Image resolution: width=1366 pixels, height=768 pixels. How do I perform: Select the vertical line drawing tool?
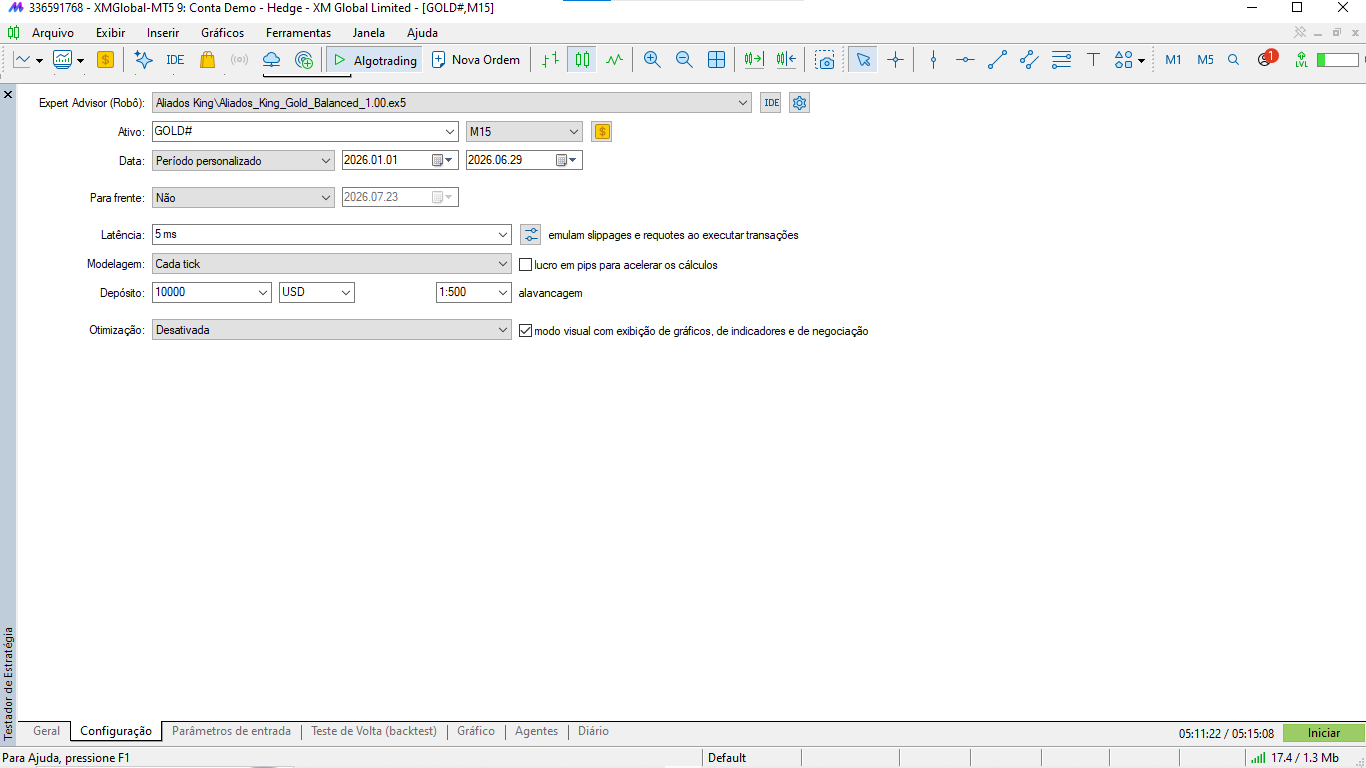tap(933, 60)
